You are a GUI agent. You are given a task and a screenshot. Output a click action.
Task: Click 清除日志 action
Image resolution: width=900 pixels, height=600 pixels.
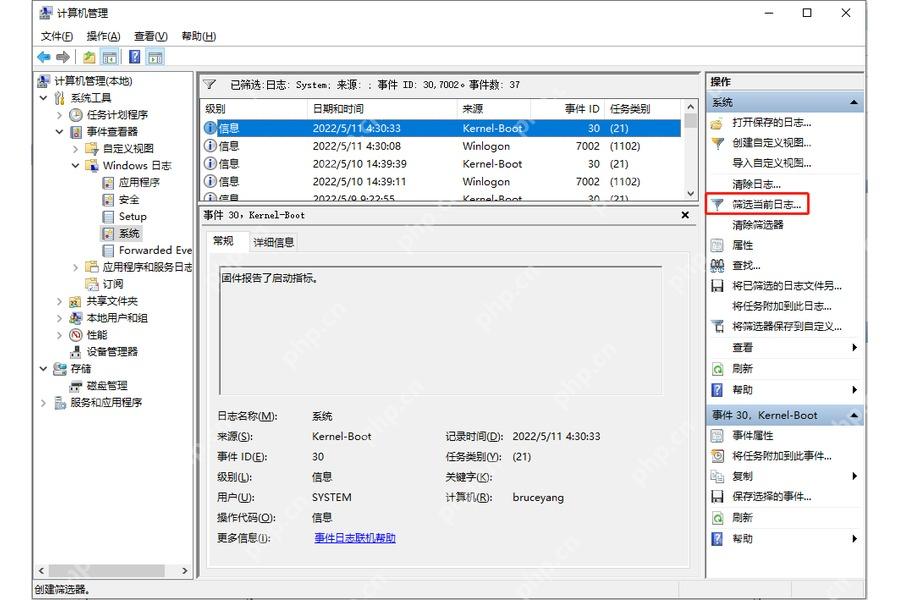(756, 184)
